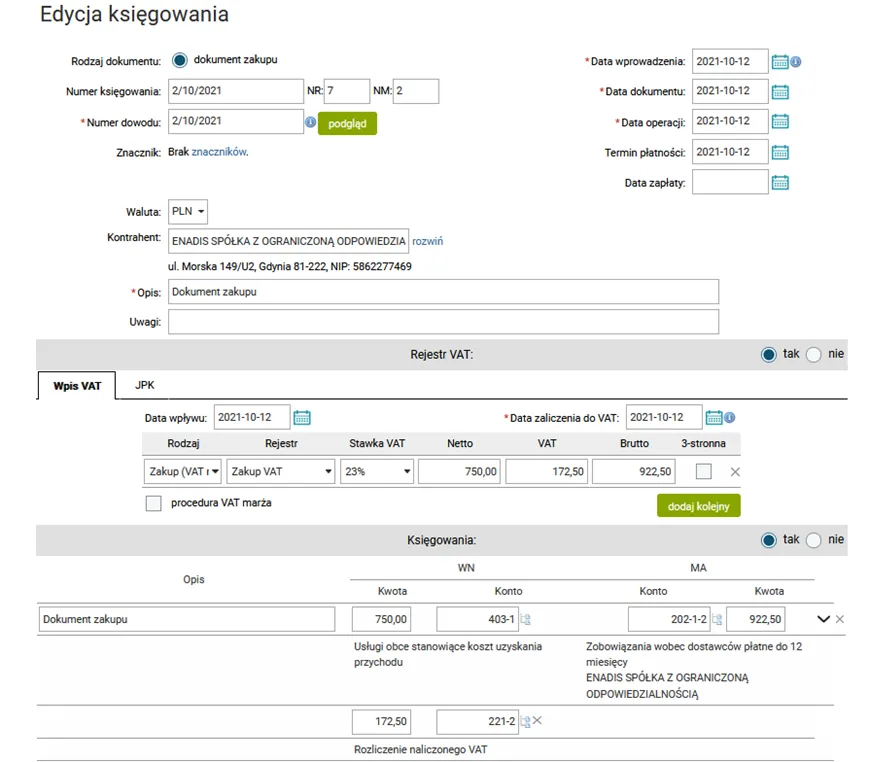Open the Stawka VAT 23% dropdown

(x=377, y=472)
